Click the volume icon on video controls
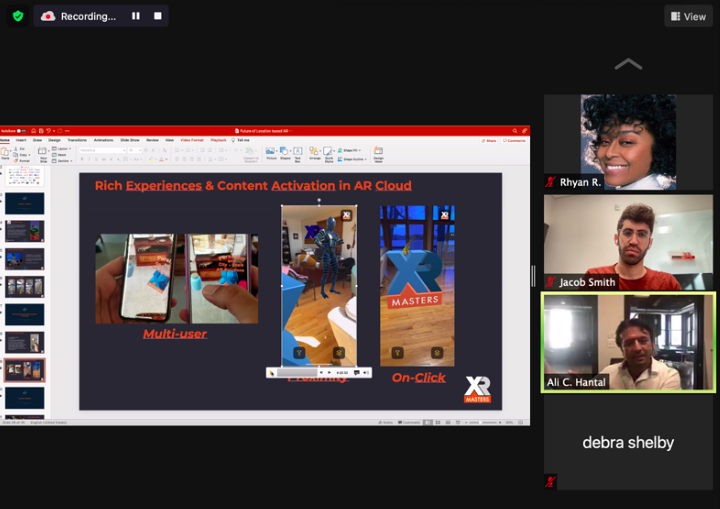 (366, 373)
